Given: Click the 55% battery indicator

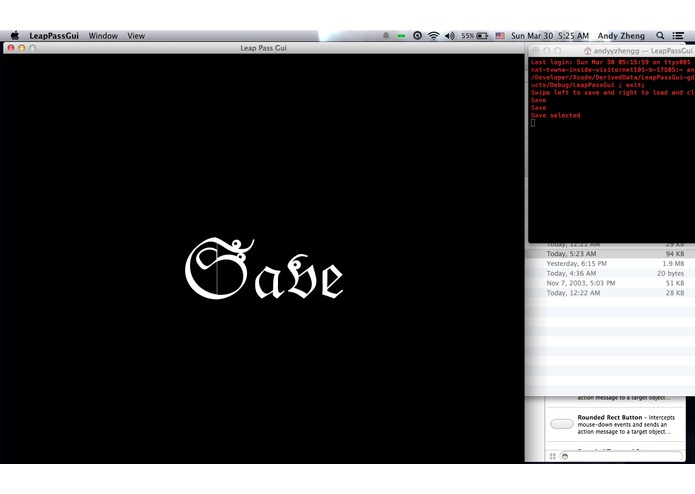Looking at the screenshot, I should pyautogui.click(x=475, y=35).
